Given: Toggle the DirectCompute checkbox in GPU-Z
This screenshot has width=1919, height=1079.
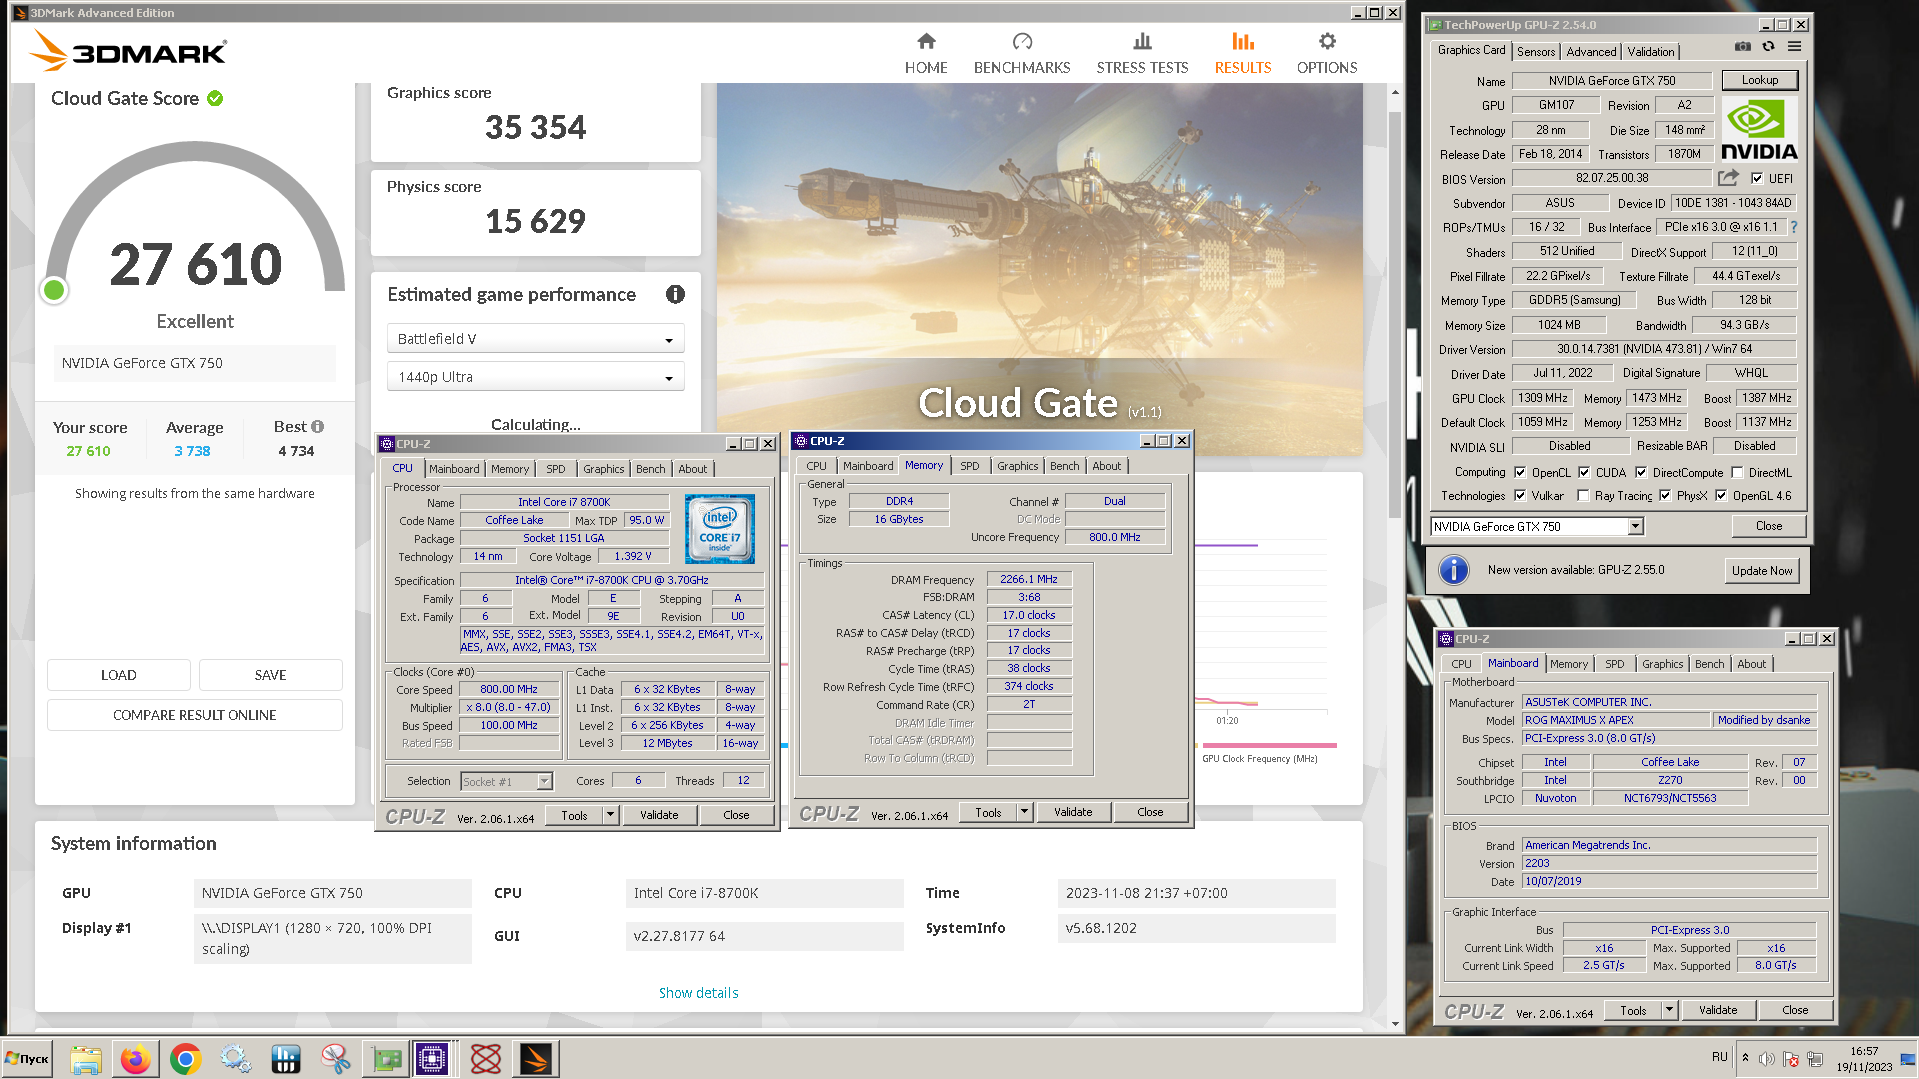Looking at the screenshot, I should pyautogui.click(x=1641, y=472).
